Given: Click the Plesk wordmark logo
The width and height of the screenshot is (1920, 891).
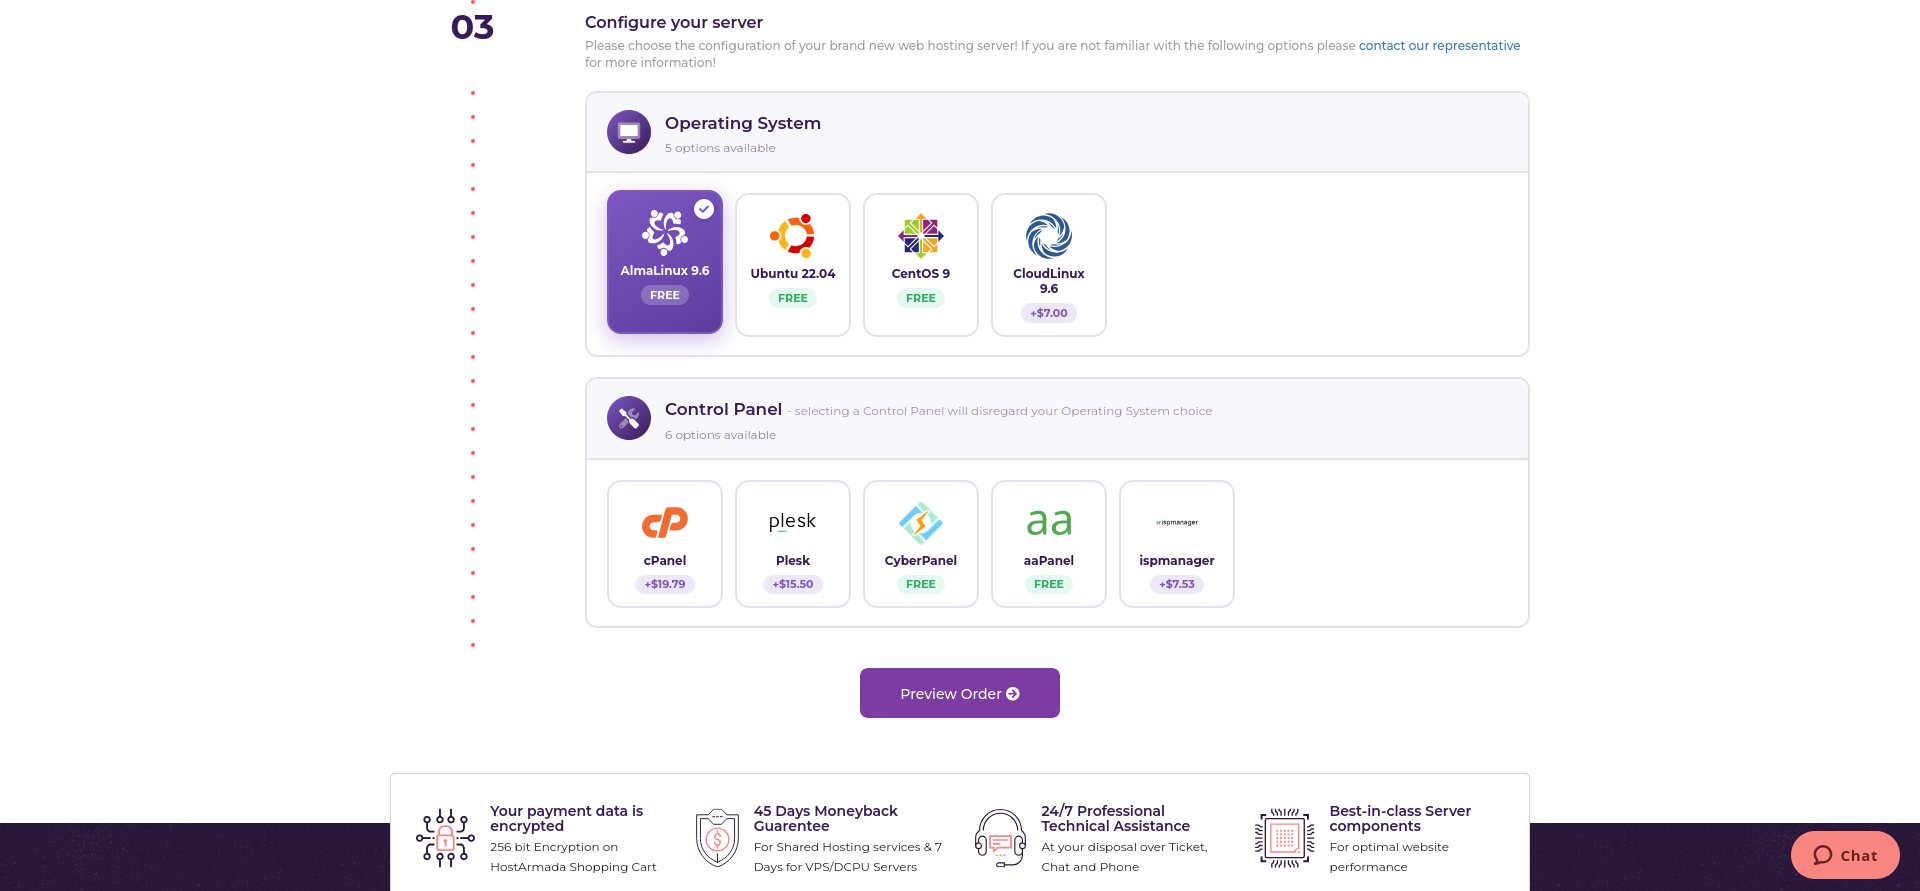Looking at the screenshot, I should click(x=793, y=521).
